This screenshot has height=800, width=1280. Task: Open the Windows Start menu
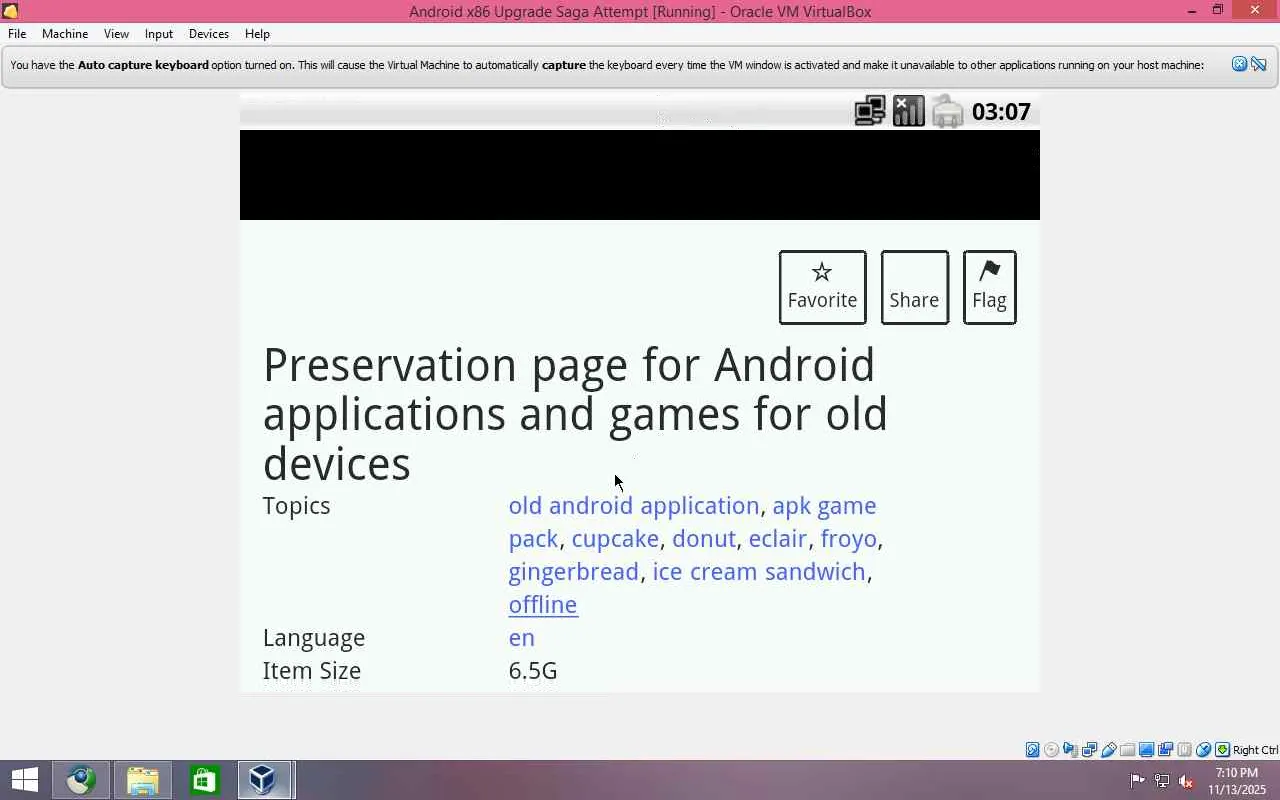tap(24, 780)
